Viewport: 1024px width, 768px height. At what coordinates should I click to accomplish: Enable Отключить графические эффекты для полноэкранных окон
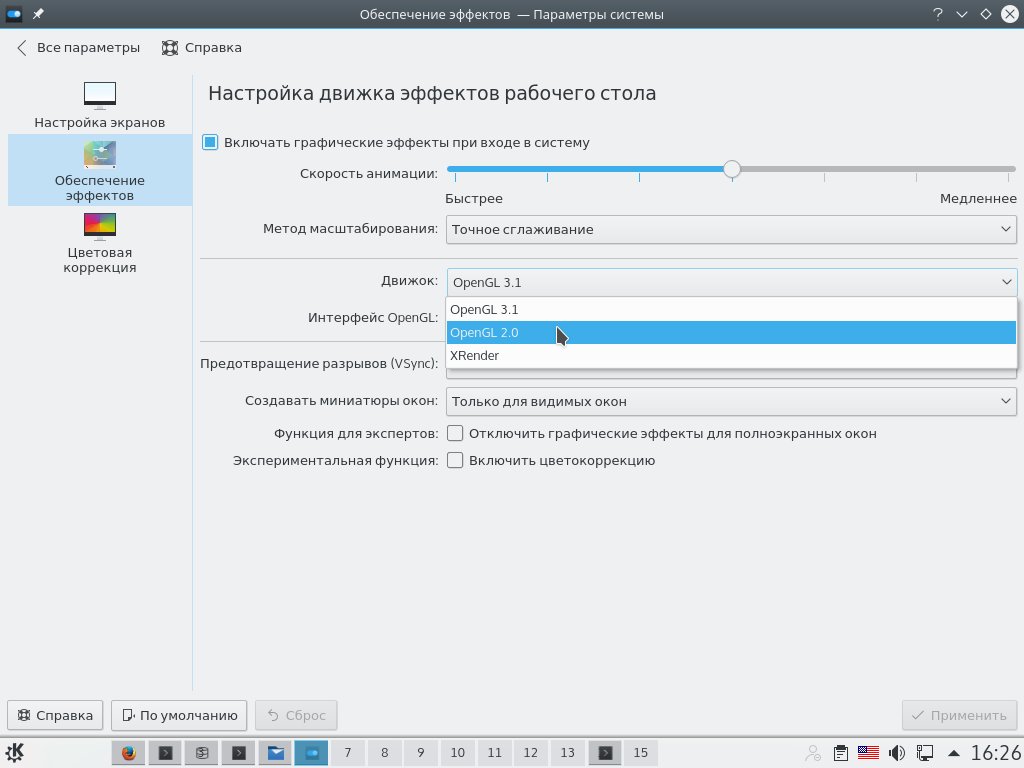pyautogui.click(x=455, y=434)
